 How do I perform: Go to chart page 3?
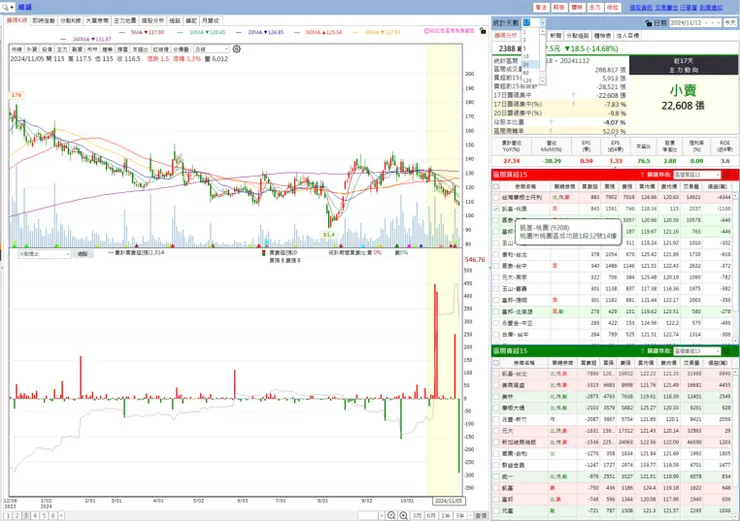26,516
